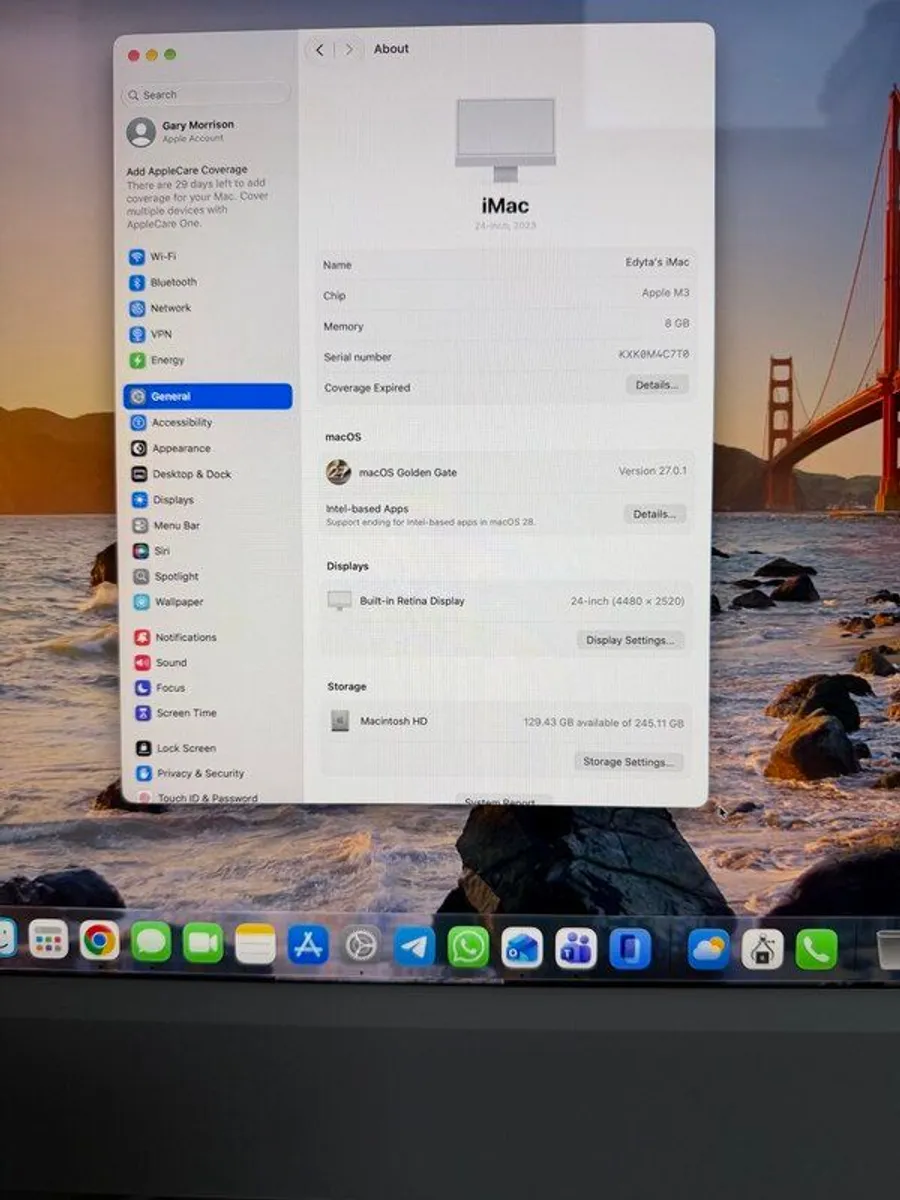
Task: Open Microsoft Outlook from the Dock
Action: [522, 948]
